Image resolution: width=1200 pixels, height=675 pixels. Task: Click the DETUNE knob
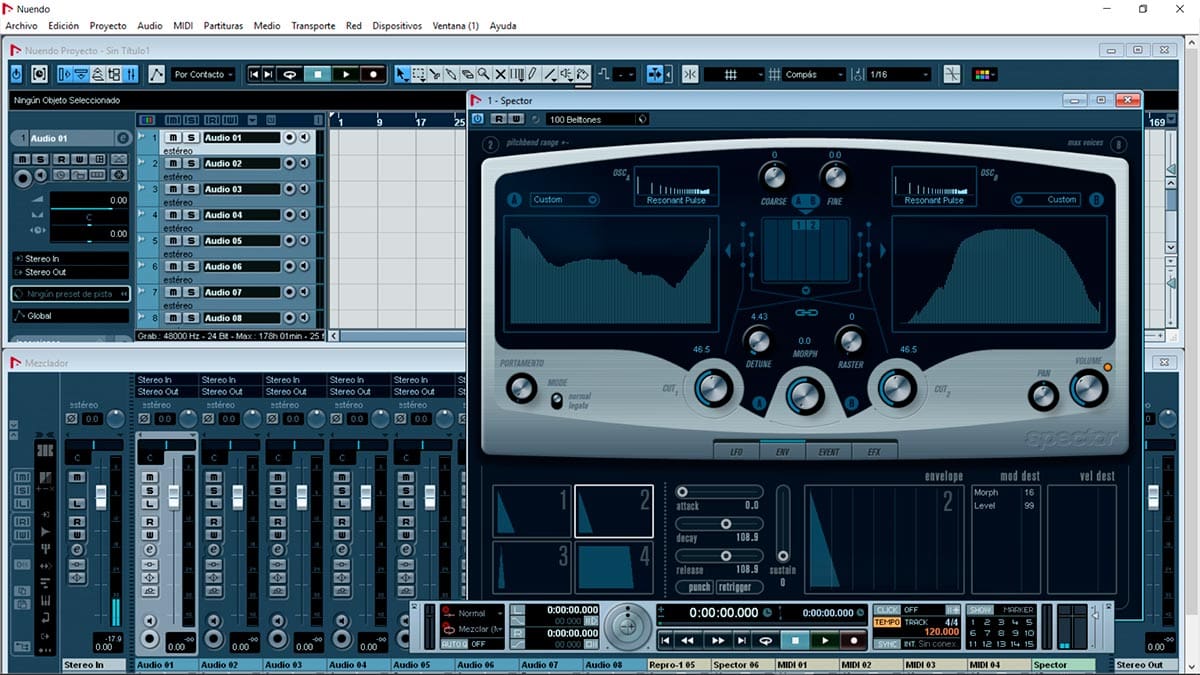click(x=758, y=341)
